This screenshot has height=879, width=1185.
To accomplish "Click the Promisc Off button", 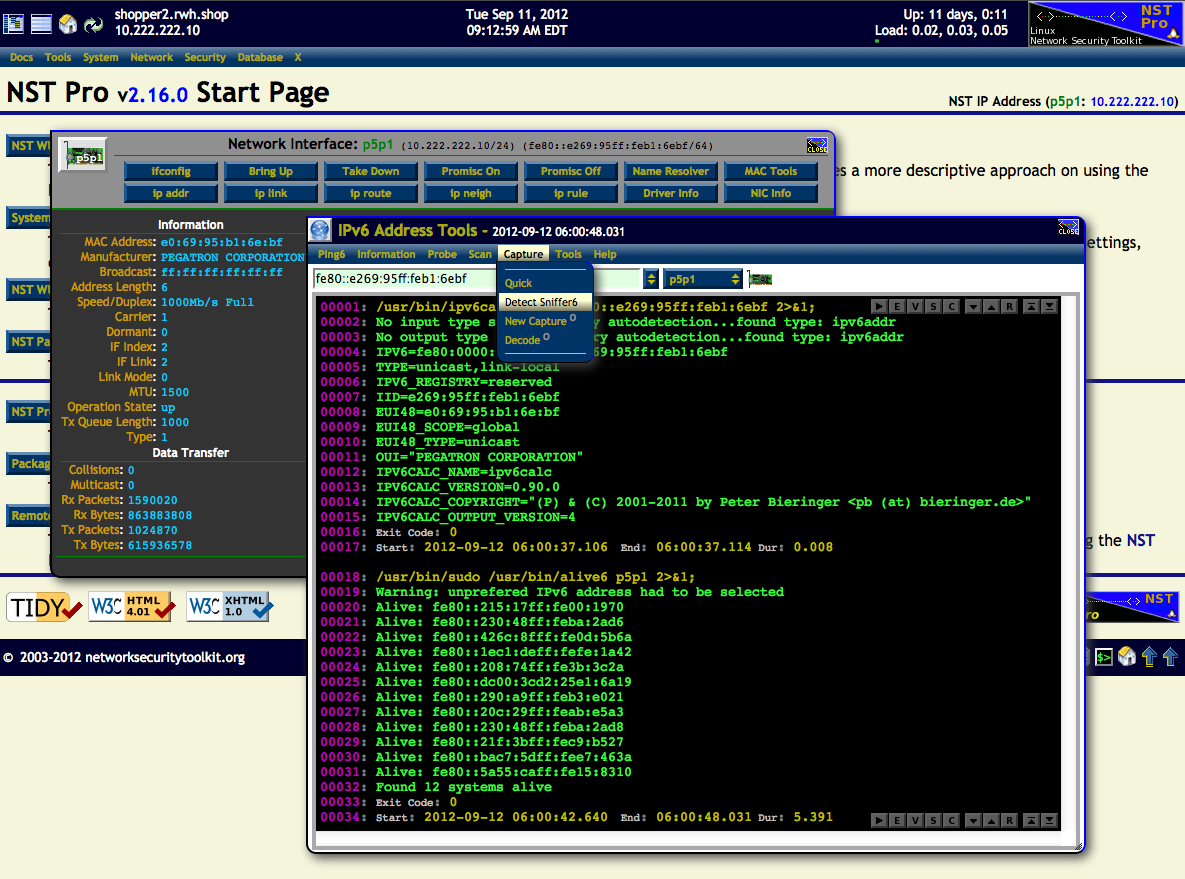I will [571, 172].
